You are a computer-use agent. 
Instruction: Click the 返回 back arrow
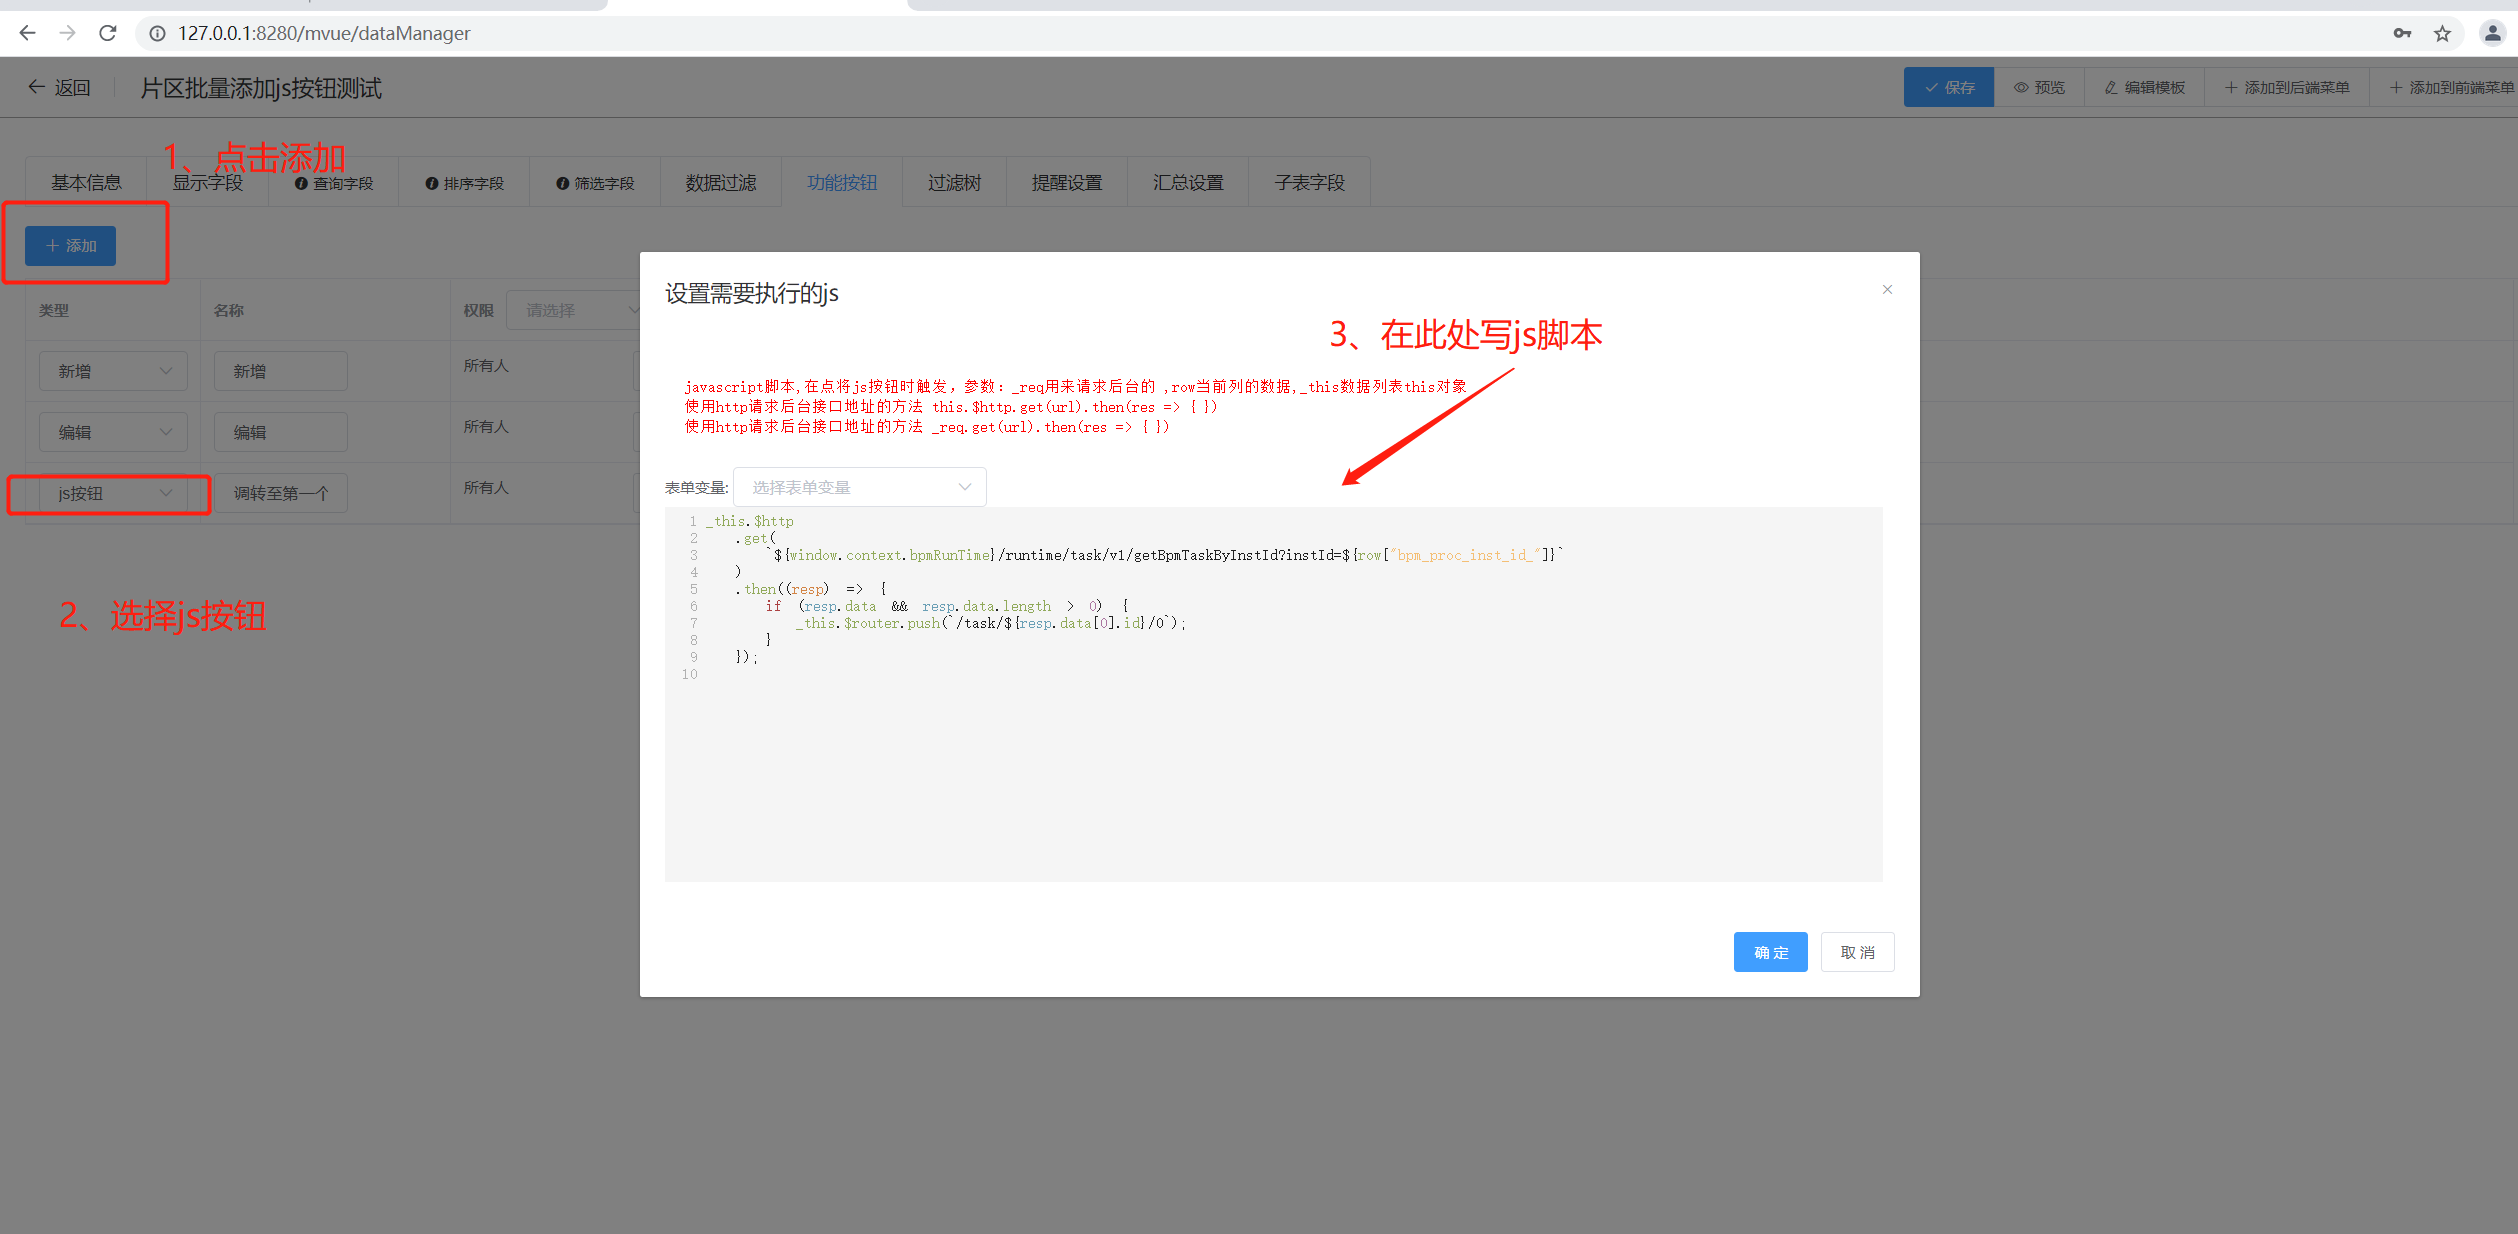pos(58,88)
